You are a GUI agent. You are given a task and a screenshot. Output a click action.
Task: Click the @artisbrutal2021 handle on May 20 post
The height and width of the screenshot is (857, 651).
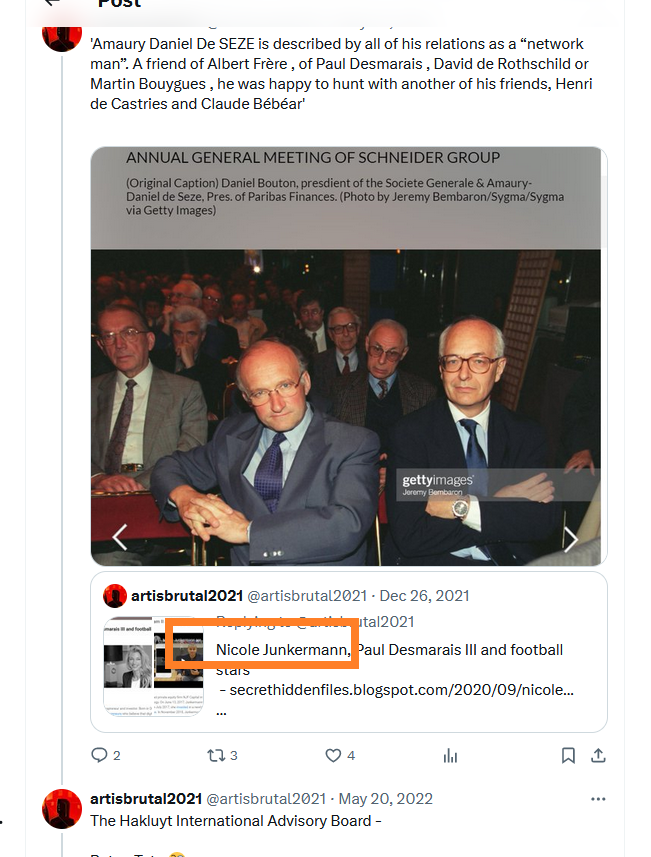[266, 799]
